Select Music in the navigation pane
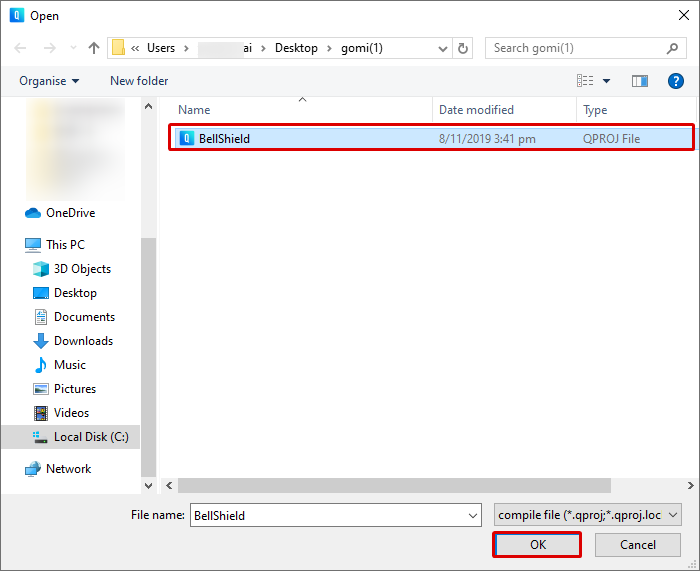Viewport: 700px width, 571px height. [69, 365]
